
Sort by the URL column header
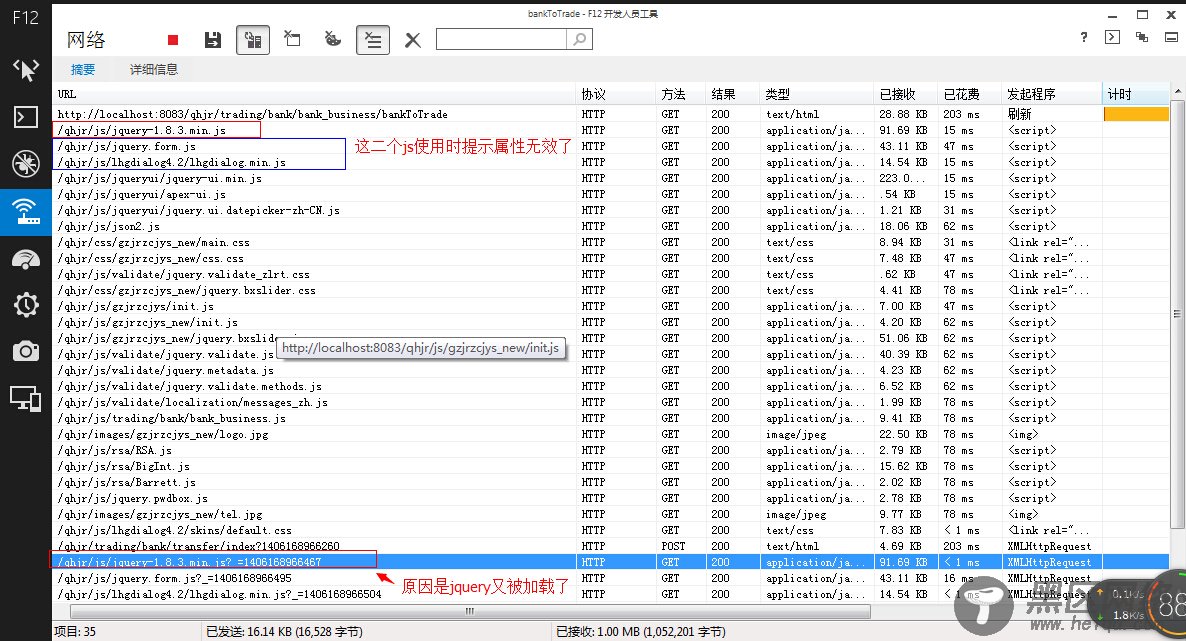click(x=314, y=94)
